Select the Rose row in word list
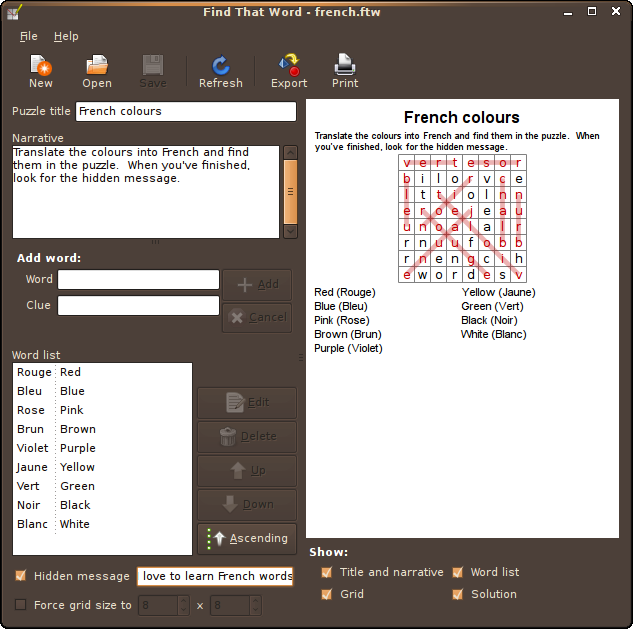The height and width of the screenshot is (629, 633). [x=103, y=410]
